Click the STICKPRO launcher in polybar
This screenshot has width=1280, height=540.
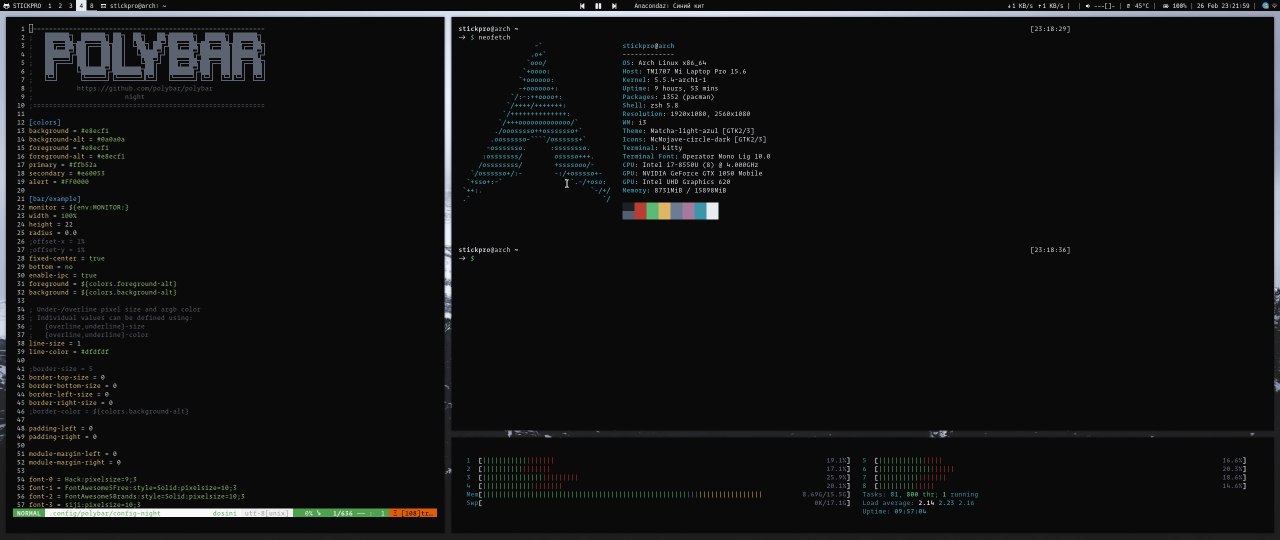(24, 6)
